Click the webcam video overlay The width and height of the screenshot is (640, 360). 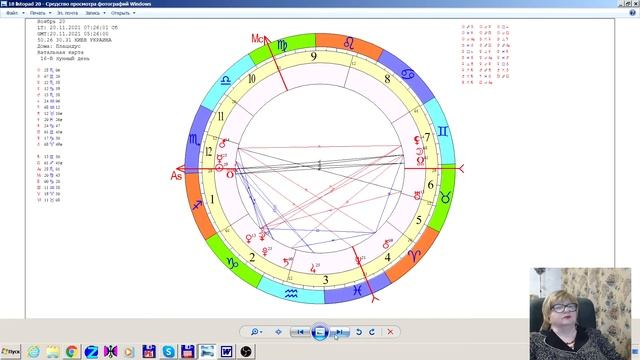[580, 313]
